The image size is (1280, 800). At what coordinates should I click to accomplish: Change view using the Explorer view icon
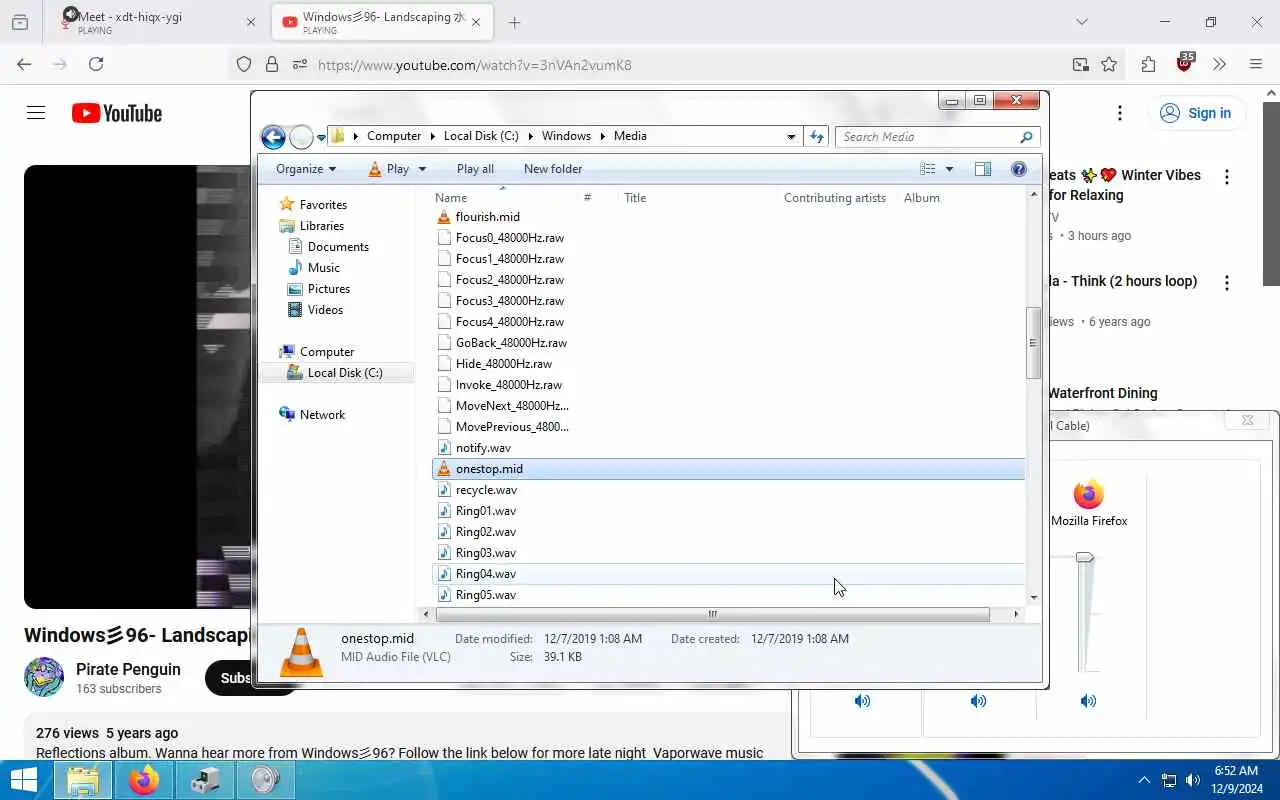(x=928, y=169)
